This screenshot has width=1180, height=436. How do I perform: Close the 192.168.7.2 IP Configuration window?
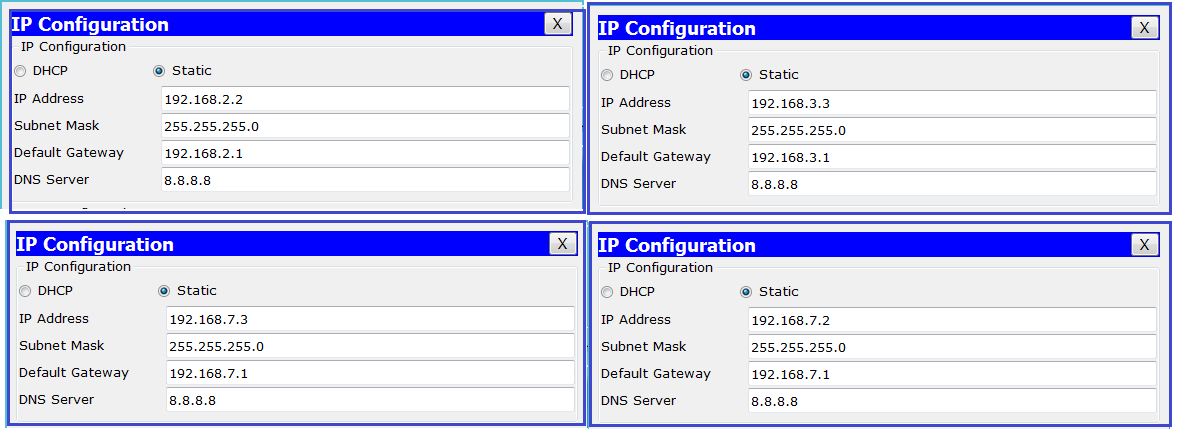1144,245
